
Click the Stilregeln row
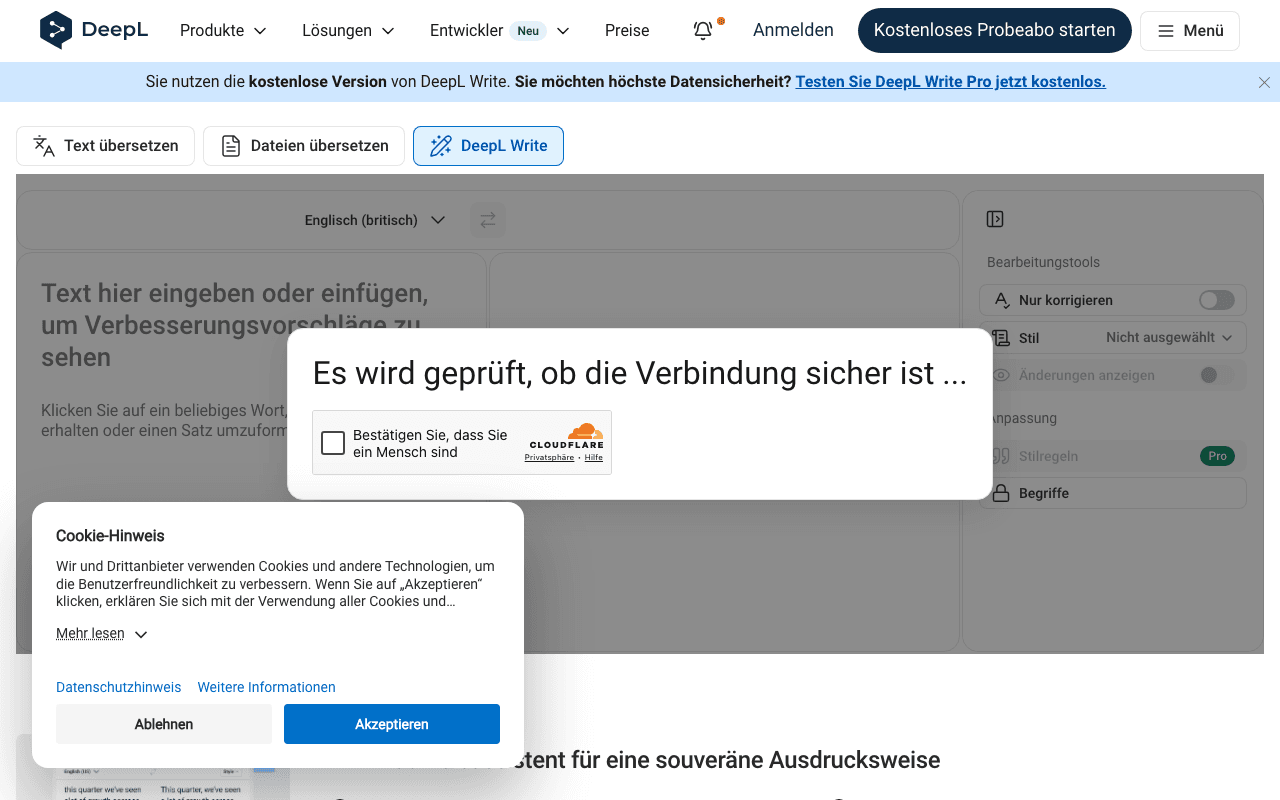tap(1113, 456)
